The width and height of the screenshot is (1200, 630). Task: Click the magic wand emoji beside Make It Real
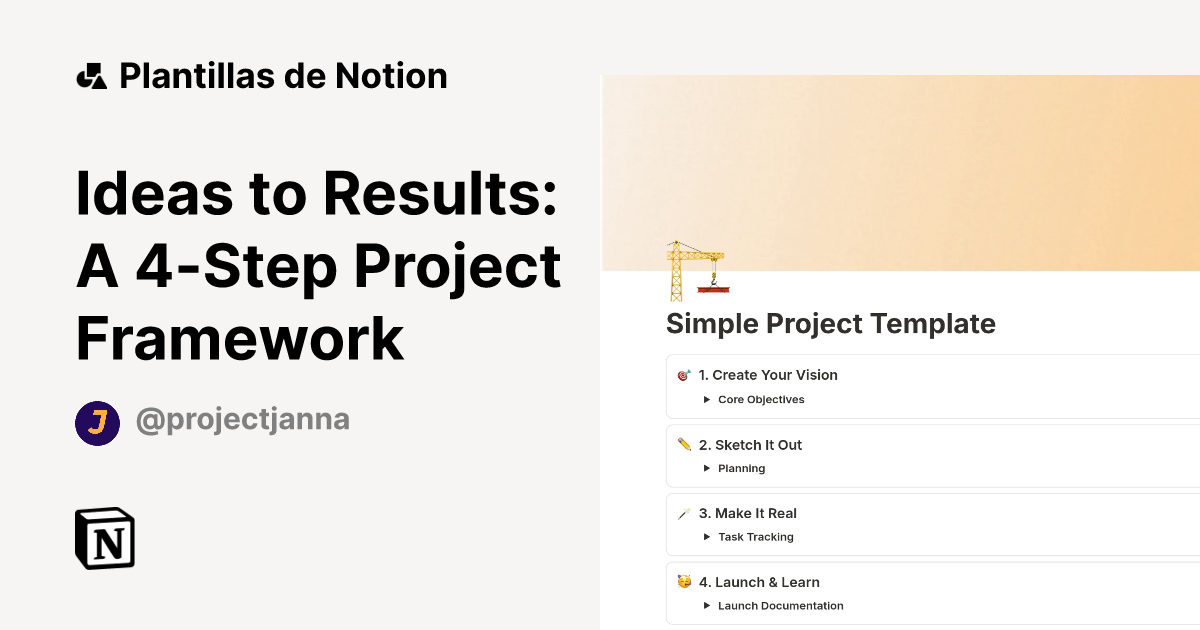coord(683,513)
